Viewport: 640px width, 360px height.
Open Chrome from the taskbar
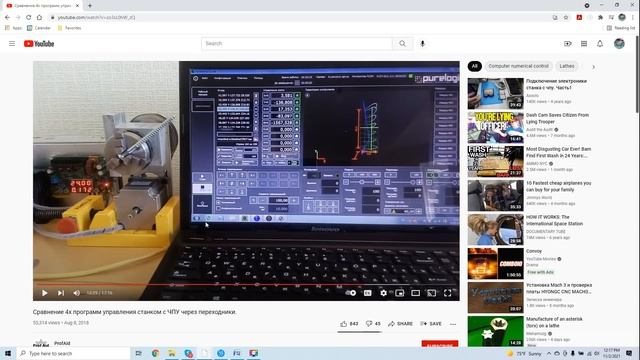(x=156, y=353)
